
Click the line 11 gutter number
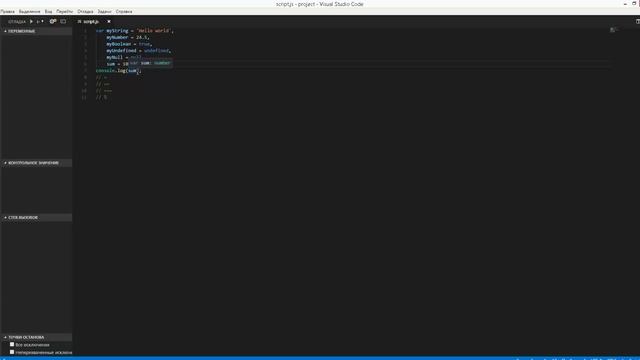point(84,98)
